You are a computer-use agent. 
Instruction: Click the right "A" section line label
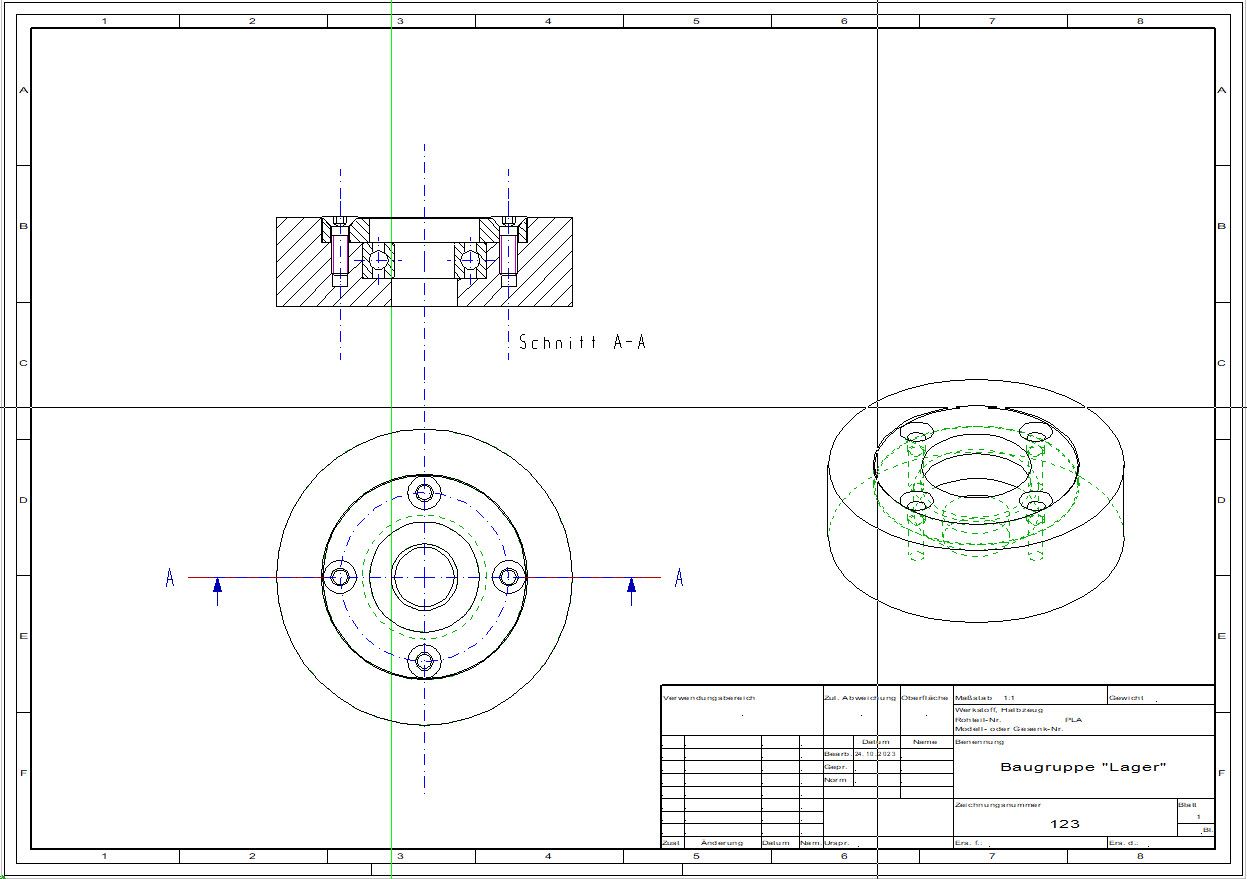tap(679, 578)
